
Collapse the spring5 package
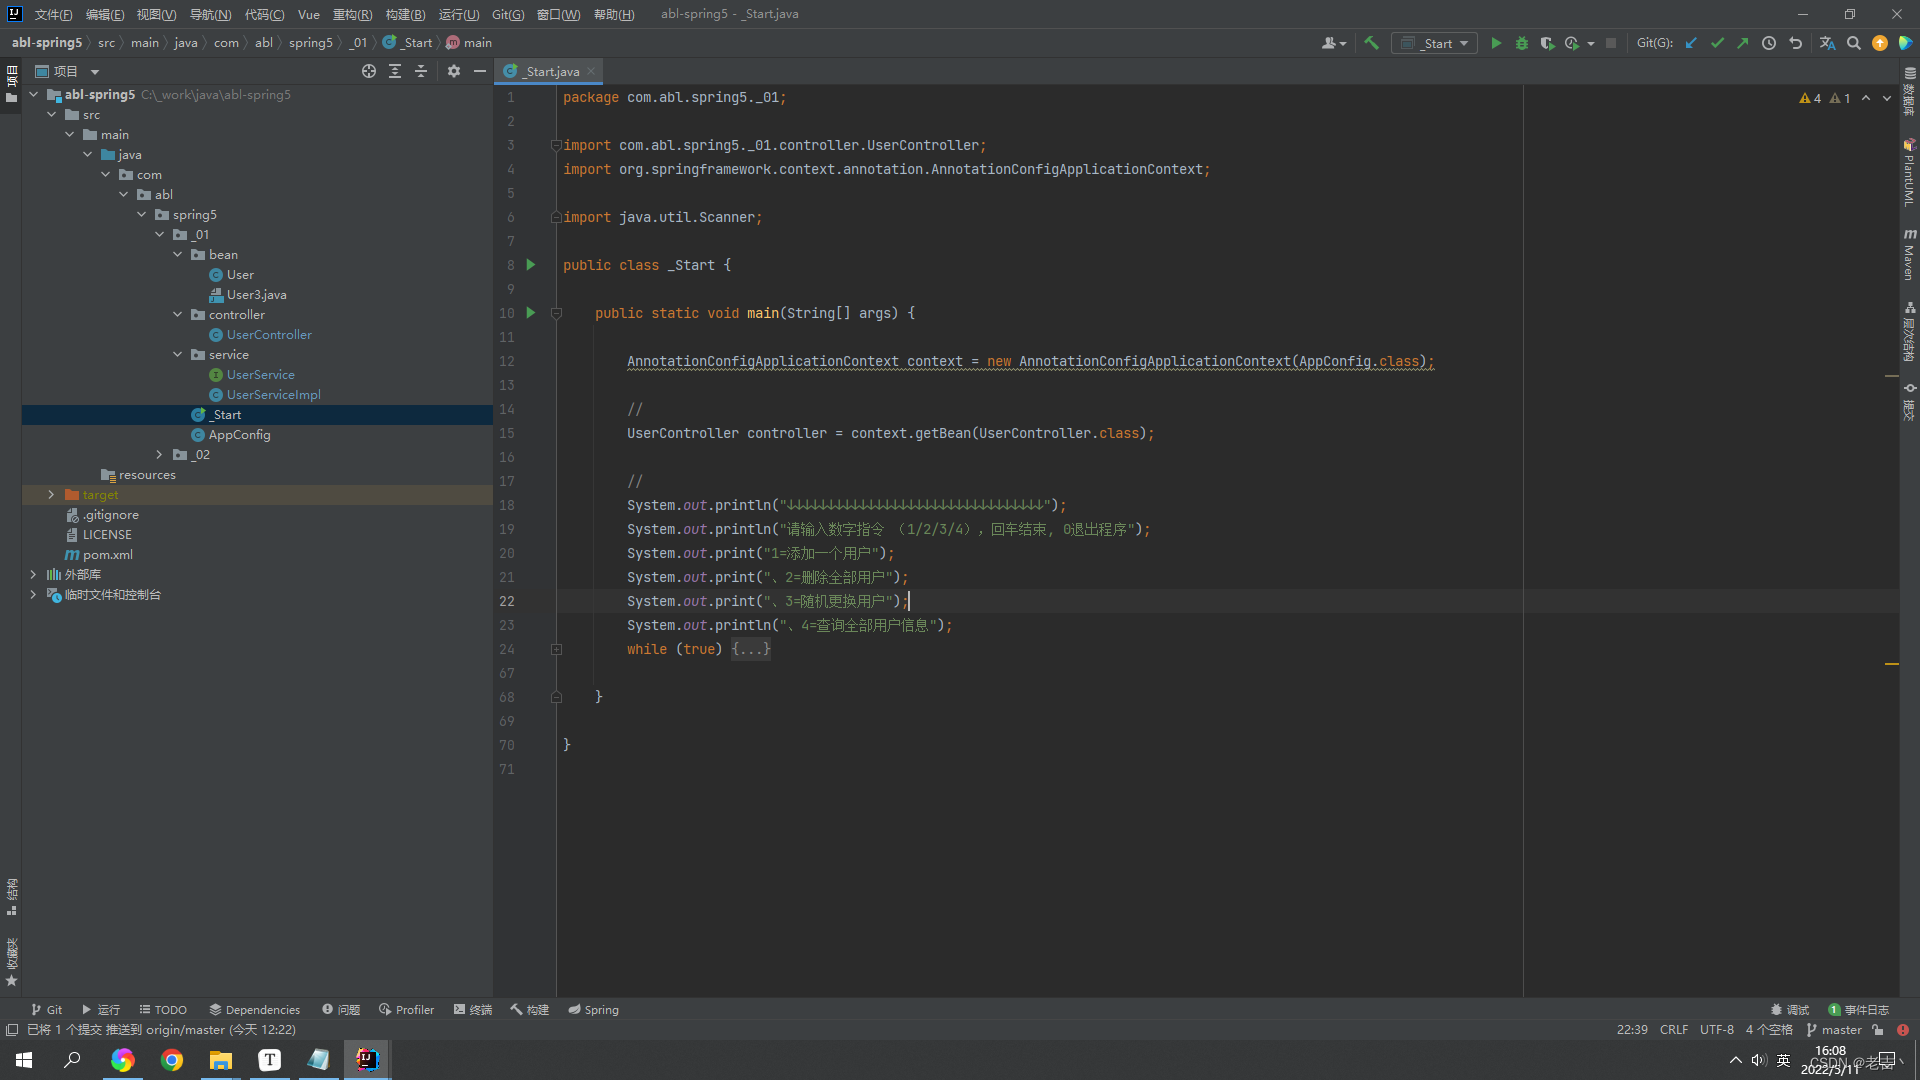142,215
